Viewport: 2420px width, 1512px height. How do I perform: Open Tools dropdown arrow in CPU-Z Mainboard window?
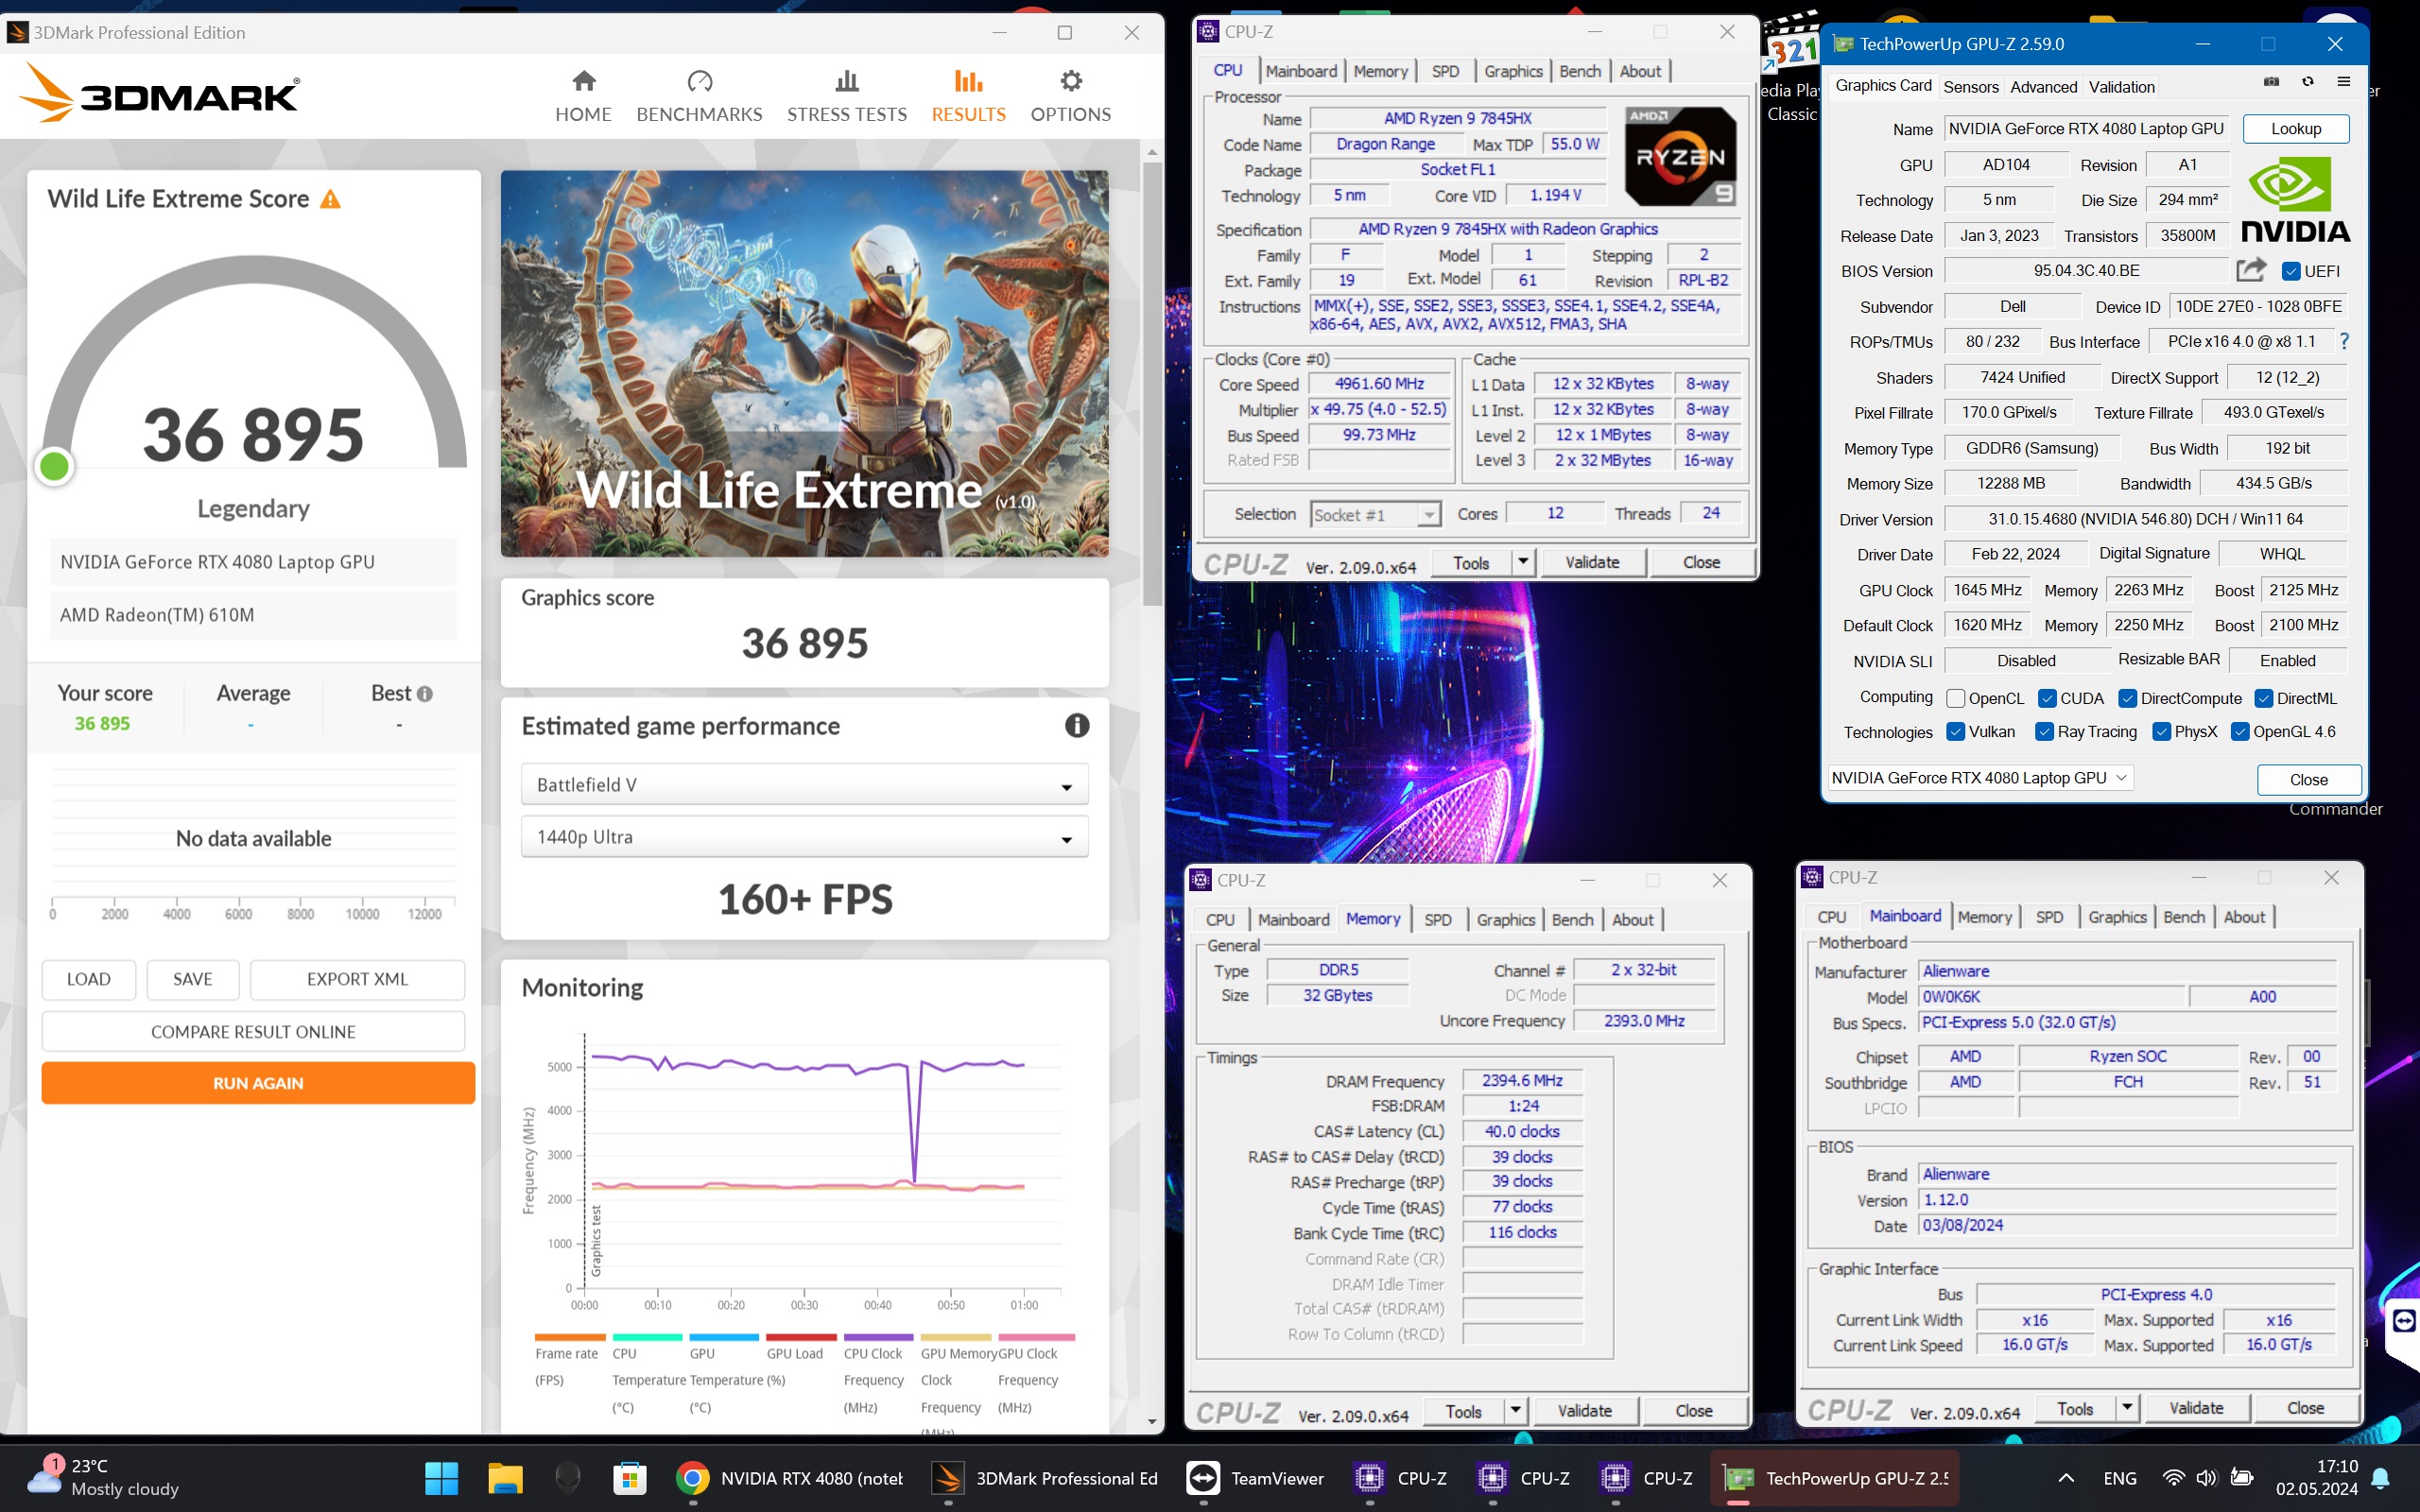[2127, 1408]
